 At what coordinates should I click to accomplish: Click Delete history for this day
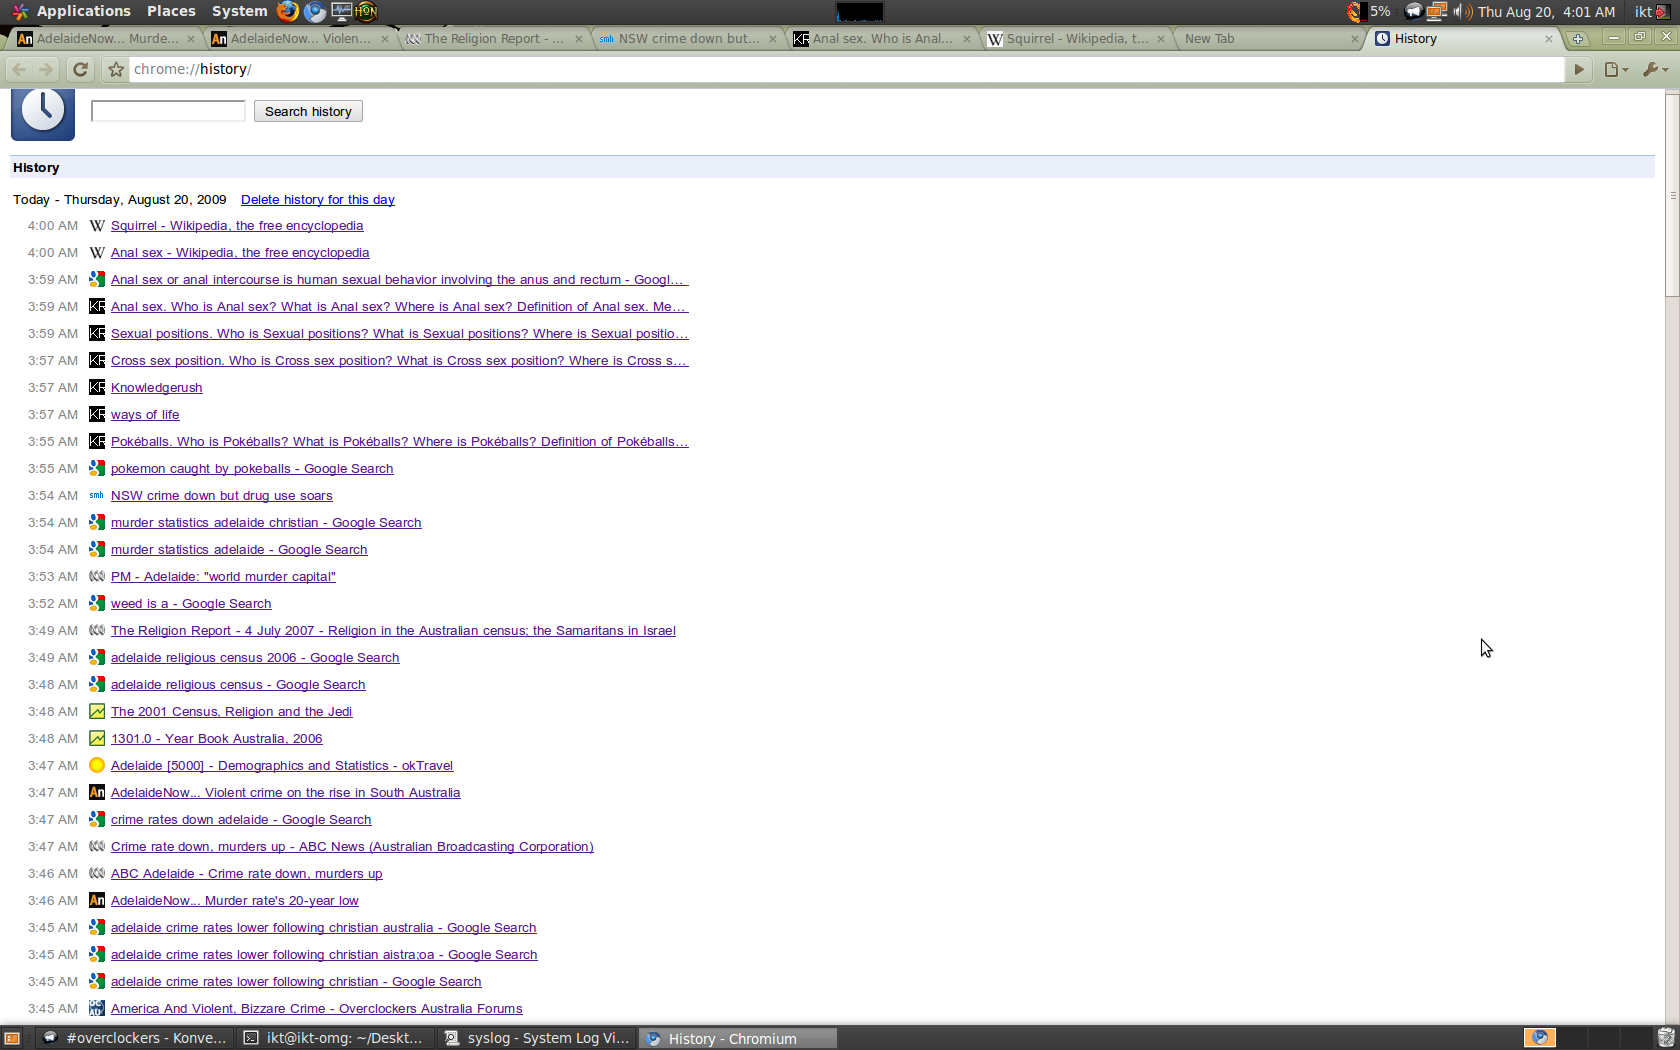(x=318, y=200)
